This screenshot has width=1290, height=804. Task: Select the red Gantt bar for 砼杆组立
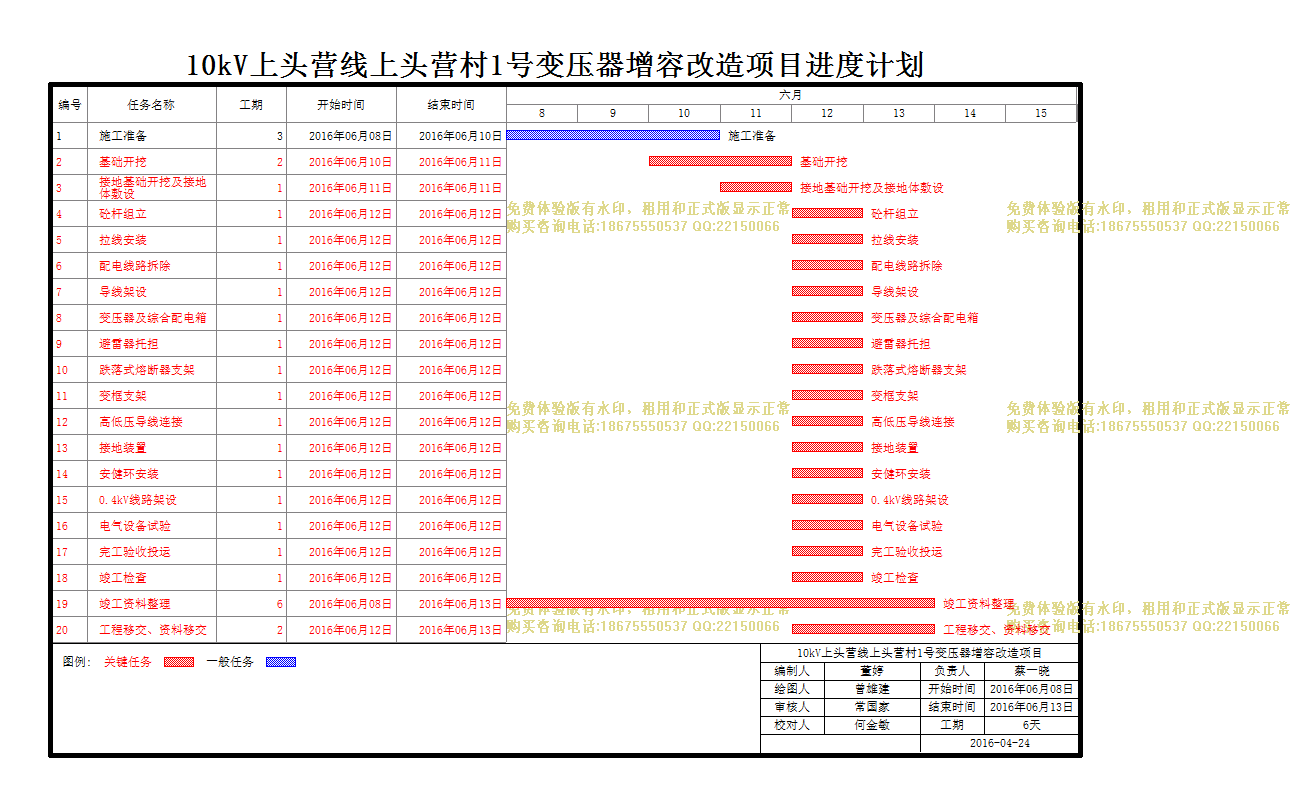pos(827,213)
